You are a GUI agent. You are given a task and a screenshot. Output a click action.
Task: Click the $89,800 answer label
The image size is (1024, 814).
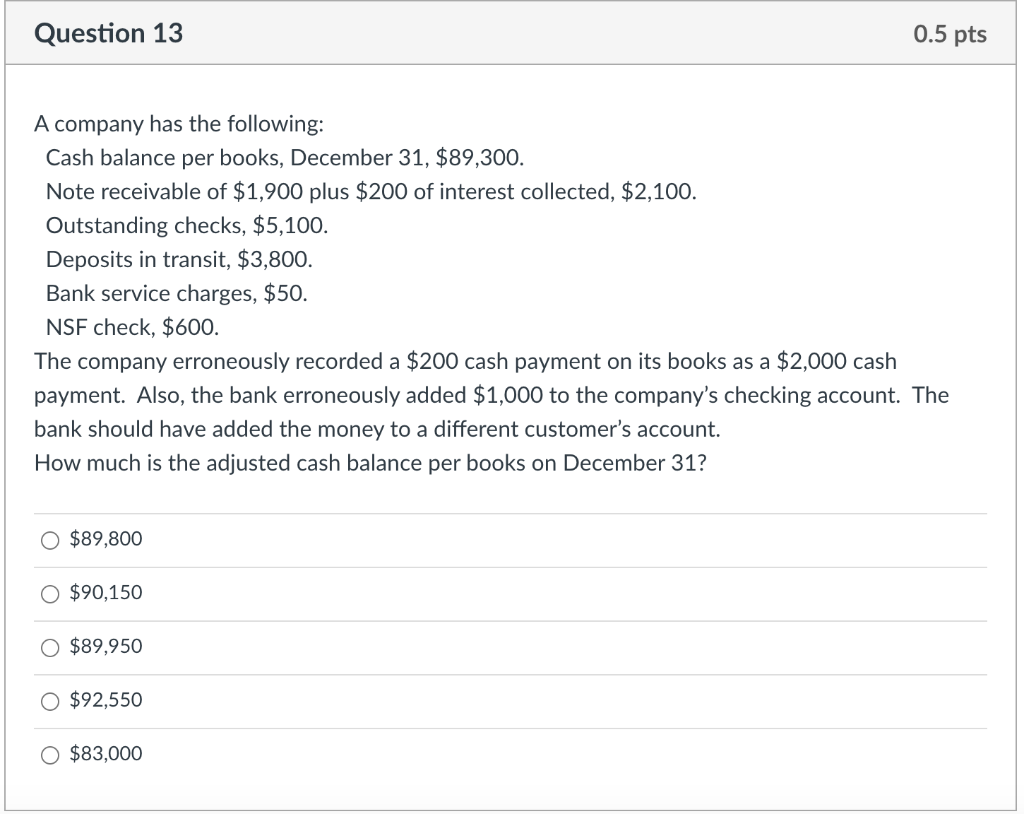coord(106,539)
